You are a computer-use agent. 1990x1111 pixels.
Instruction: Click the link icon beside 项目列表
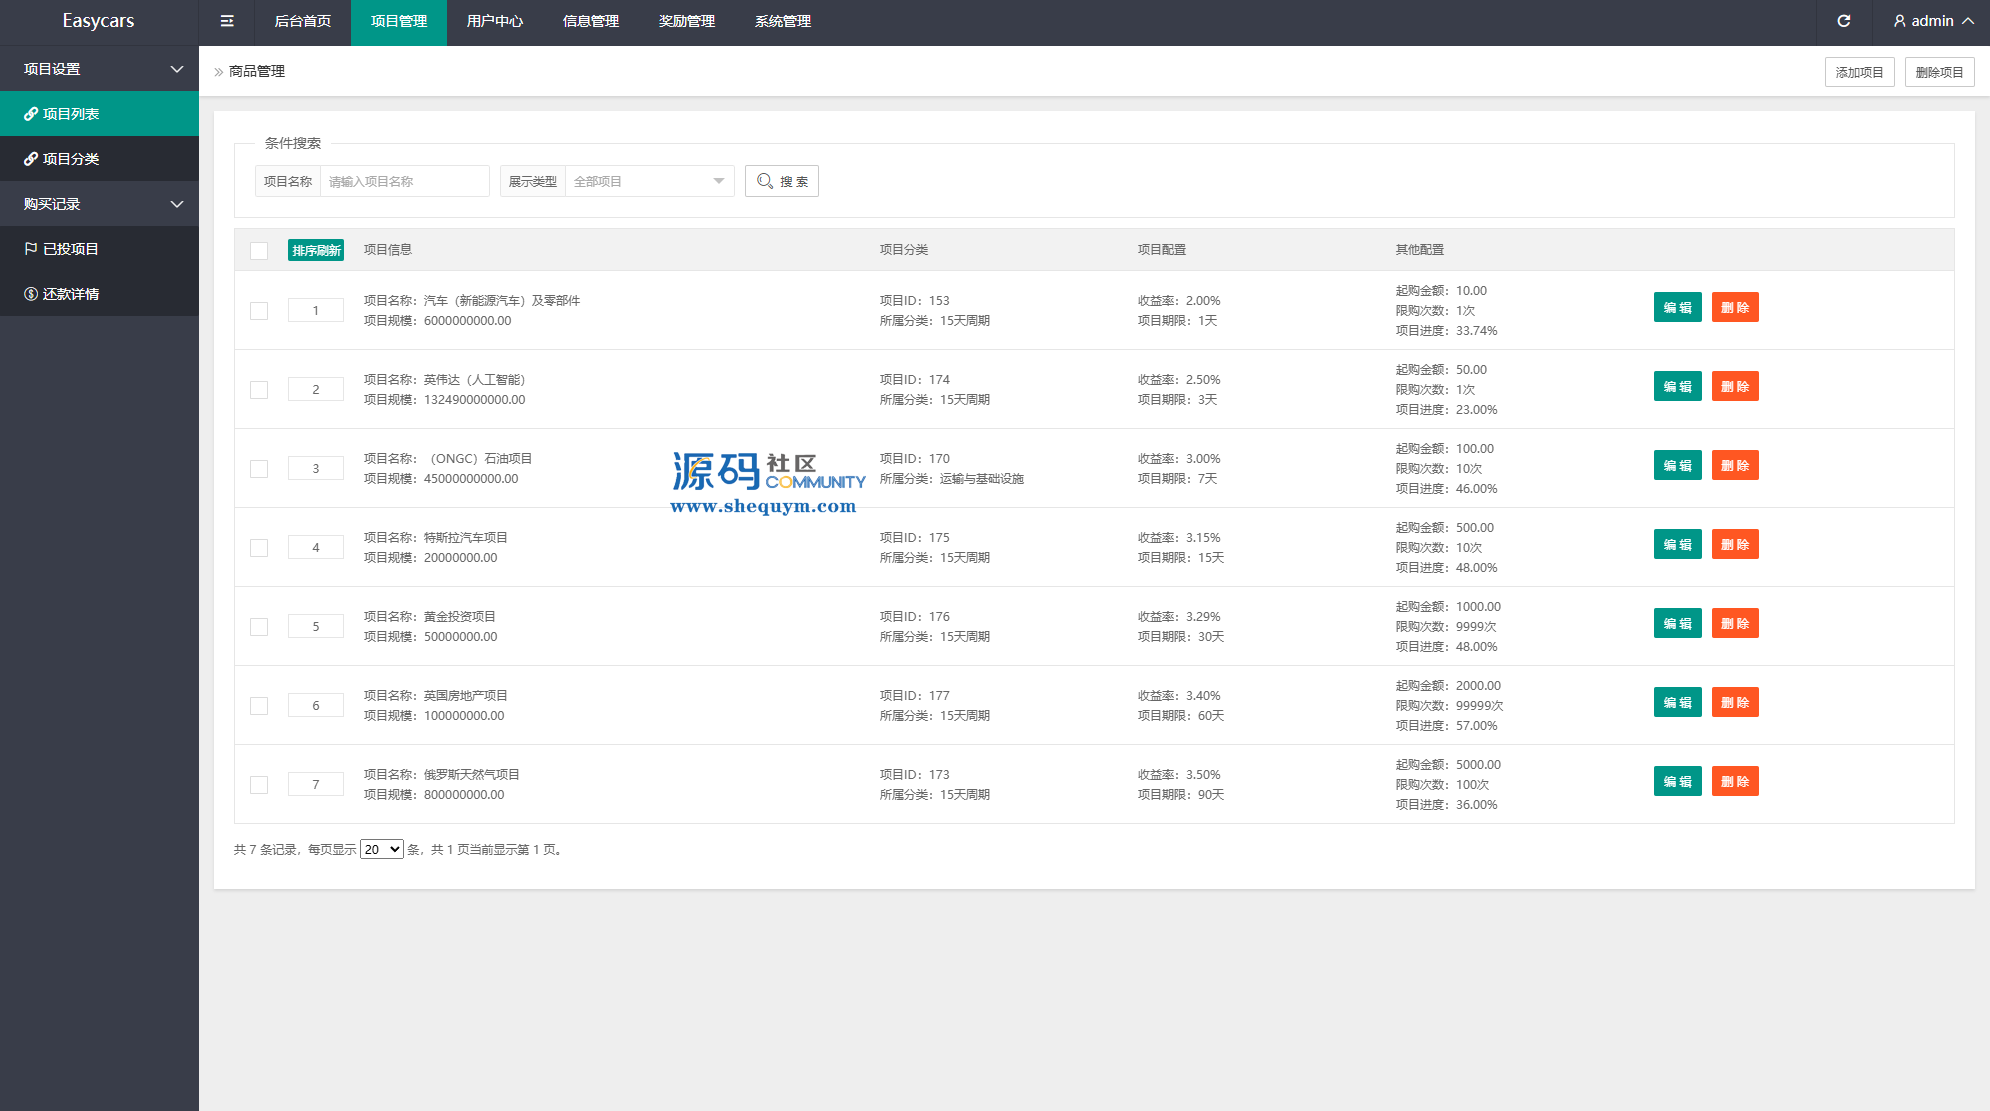31,114
